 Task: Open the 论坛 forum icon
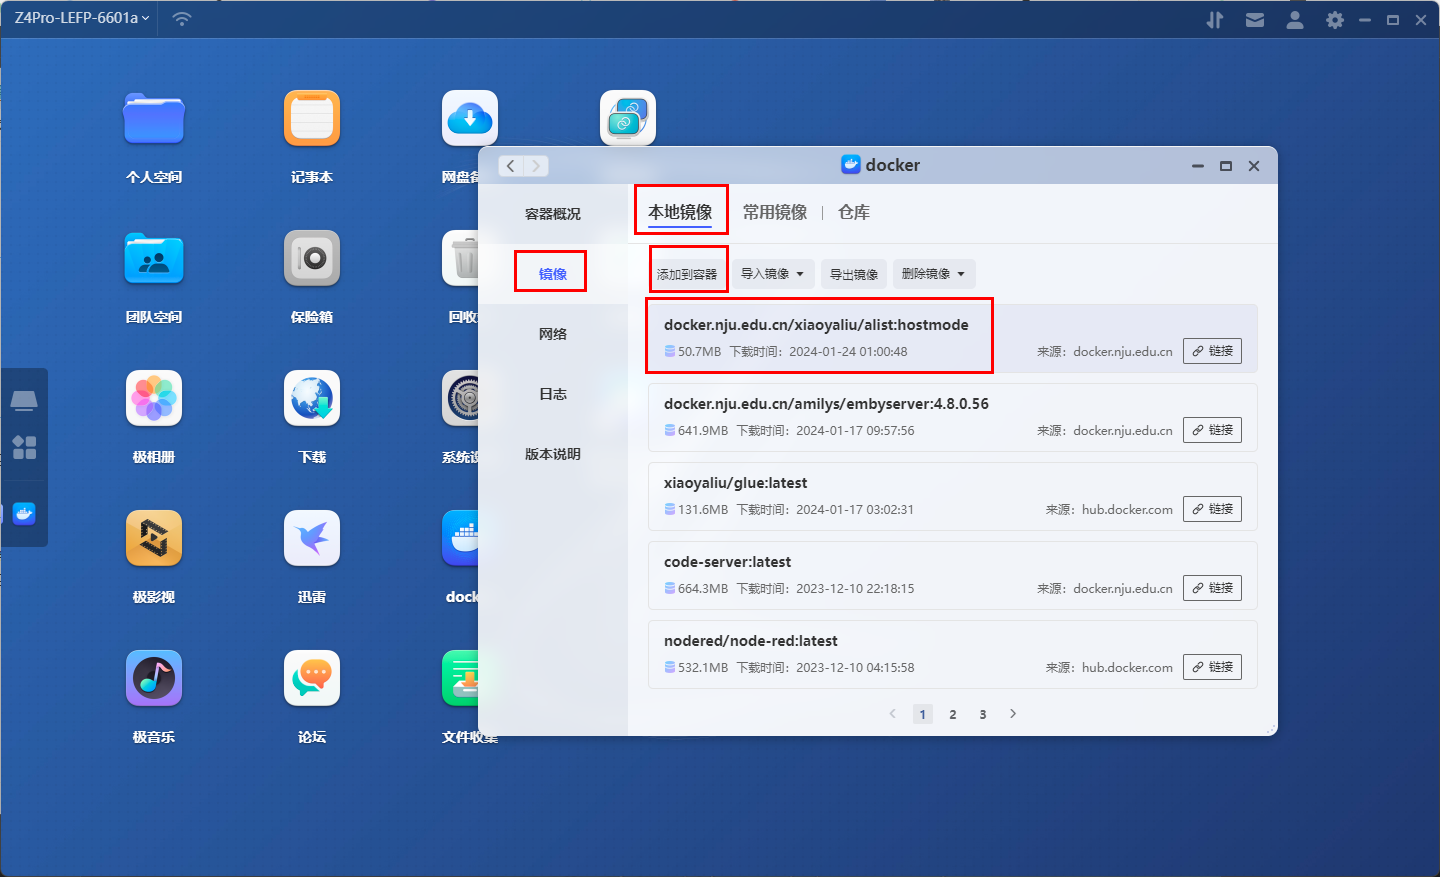(312, 679)
